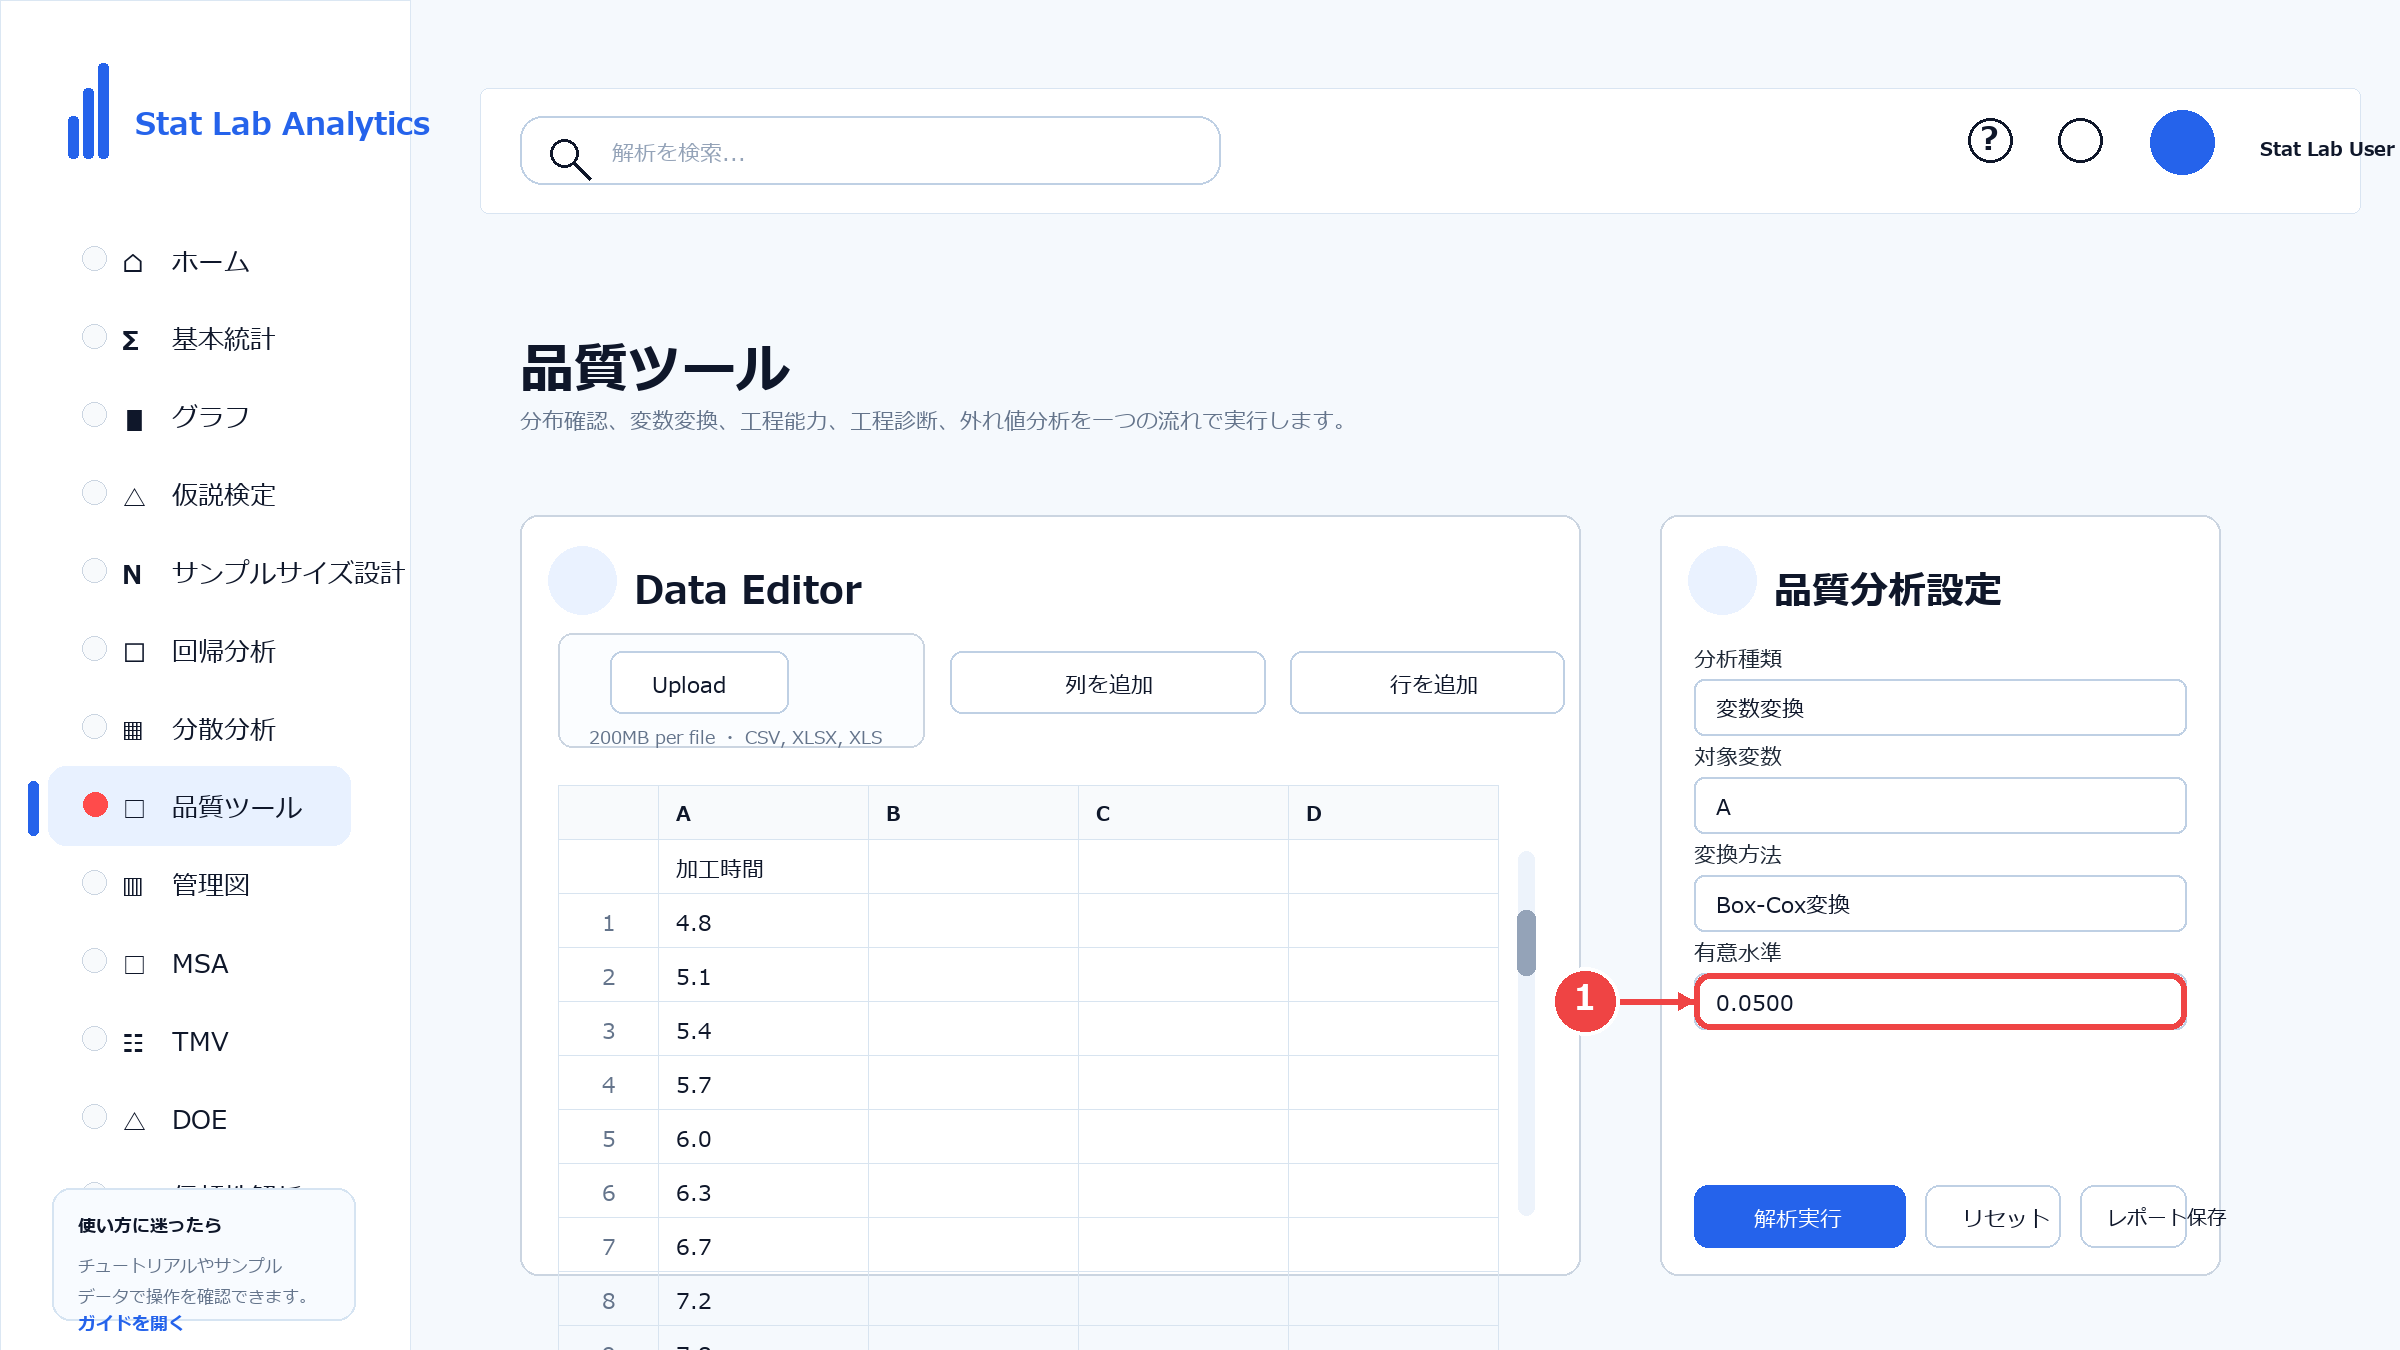Open 基本統計 from the sidebar
The width and height of the screenshot is (2400, 1350).
tap(223, 340)
